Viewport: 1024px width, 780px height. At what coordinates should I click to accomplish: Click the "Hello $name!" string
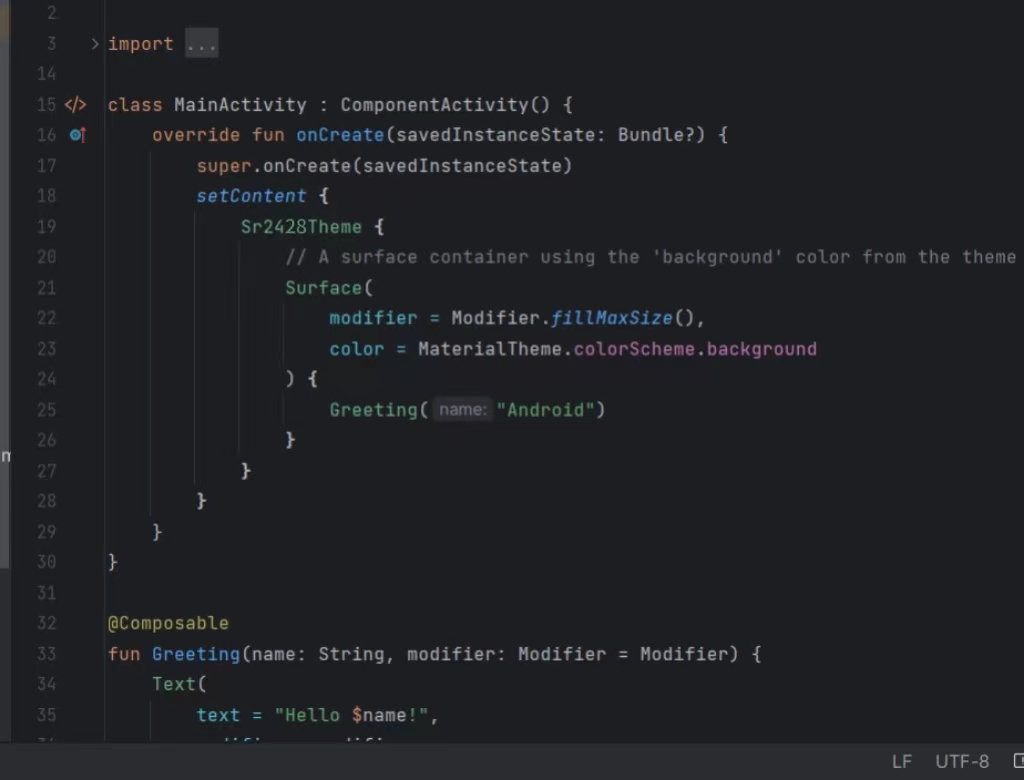[x=351, y=715]
